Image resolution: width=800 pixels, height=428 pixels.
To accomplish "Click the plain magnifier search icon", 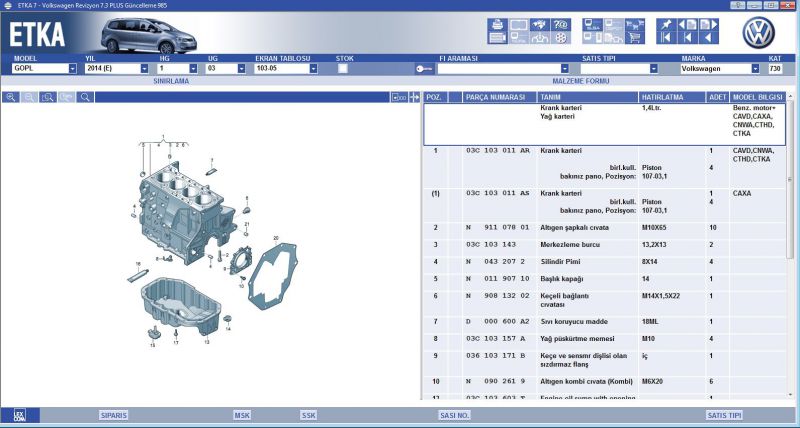I will 85,97.
